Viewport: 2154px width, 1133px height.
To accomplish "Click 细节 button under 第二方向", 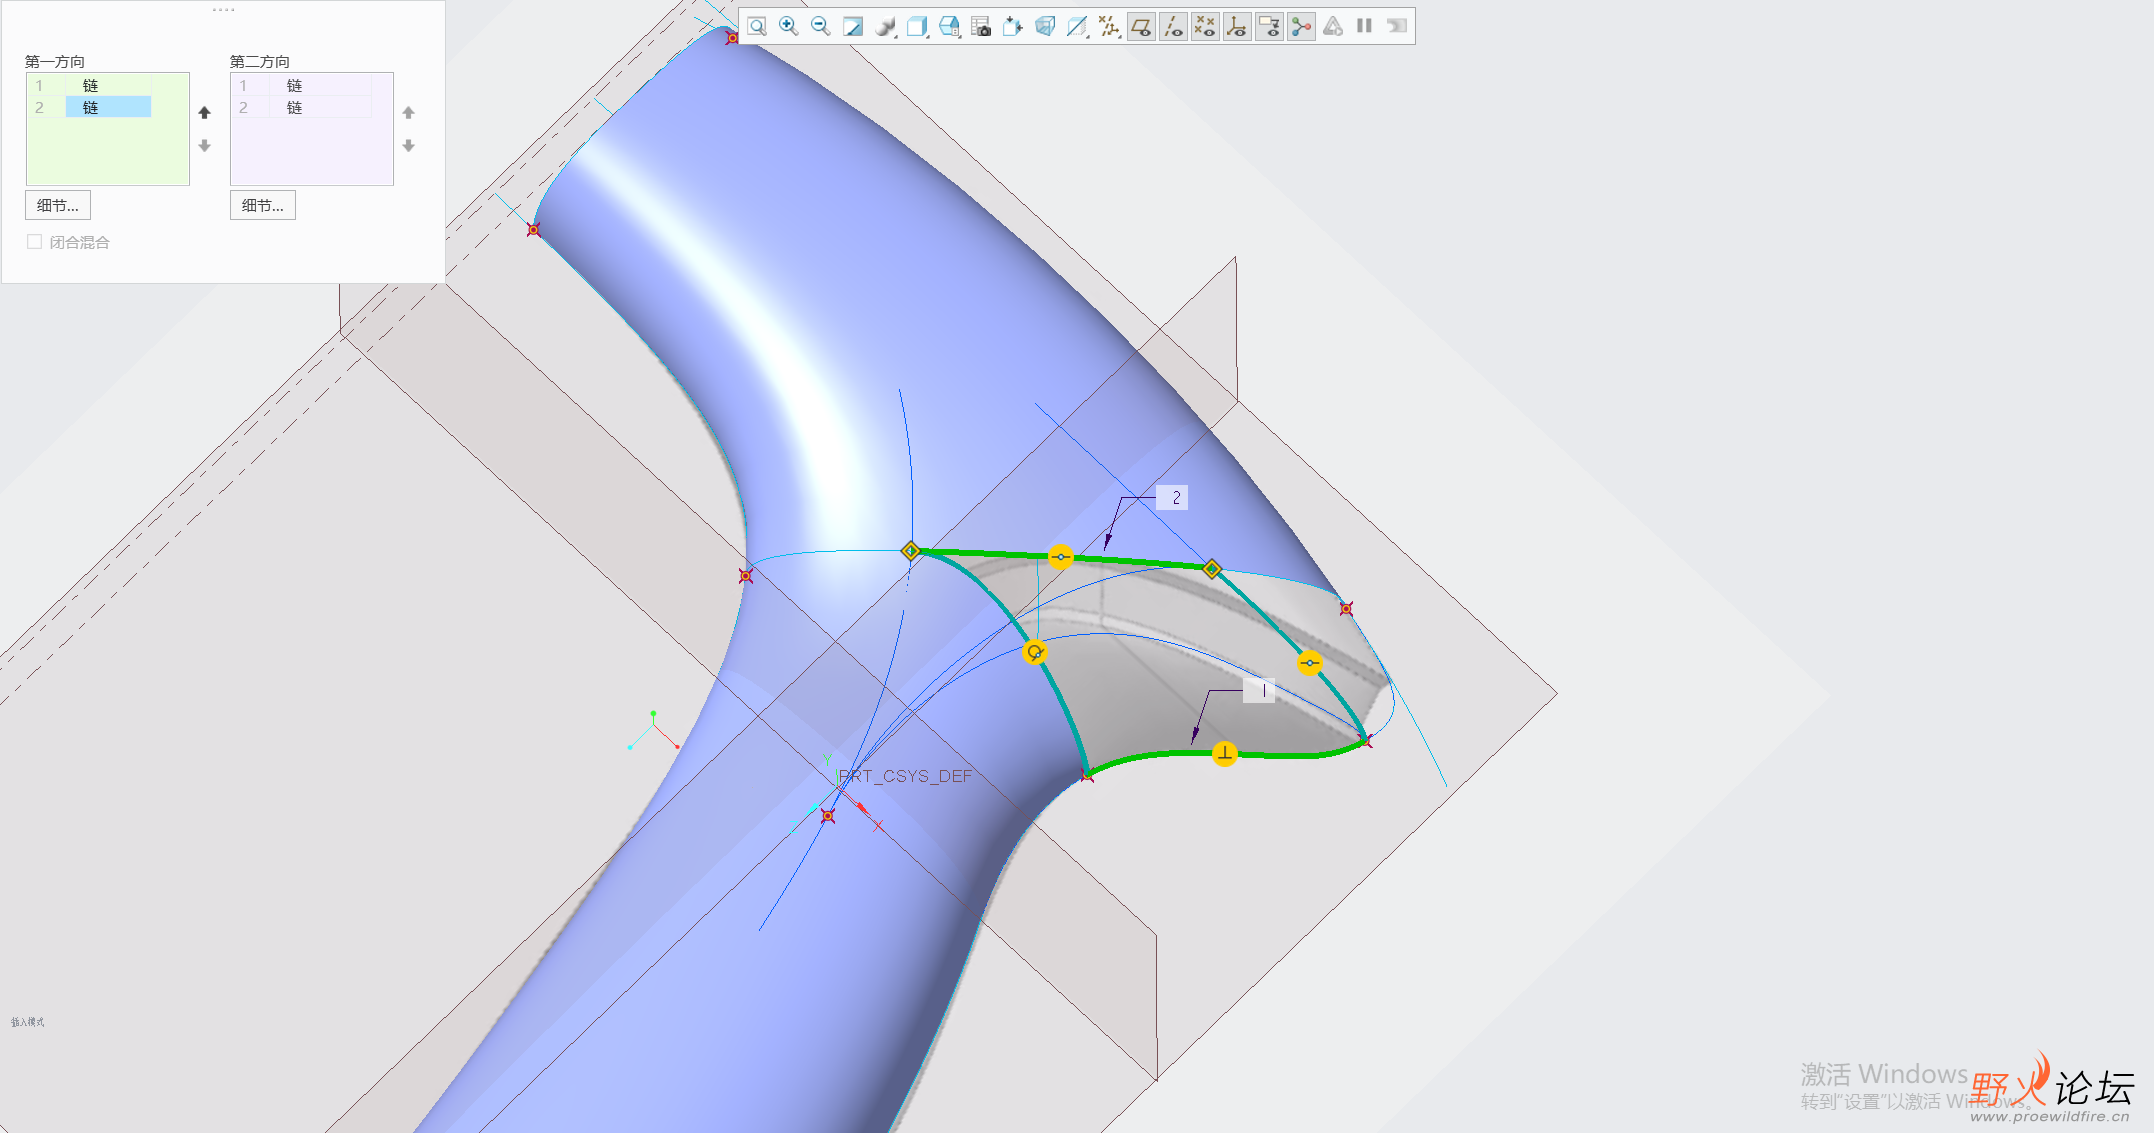I will (x=263, y=205).
